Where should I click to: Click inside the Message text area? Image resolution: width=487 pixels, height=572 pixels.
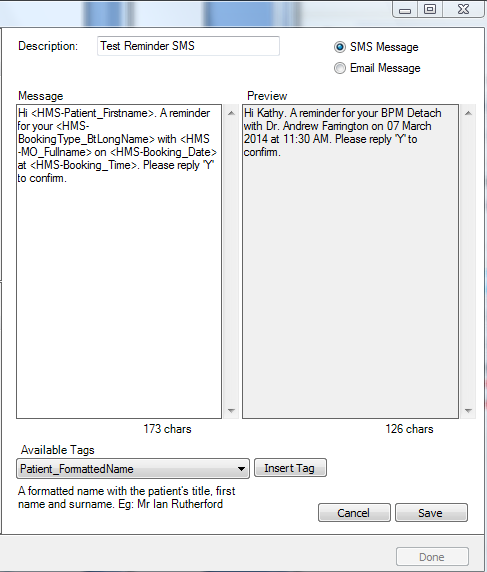click(x=119, y=261)
